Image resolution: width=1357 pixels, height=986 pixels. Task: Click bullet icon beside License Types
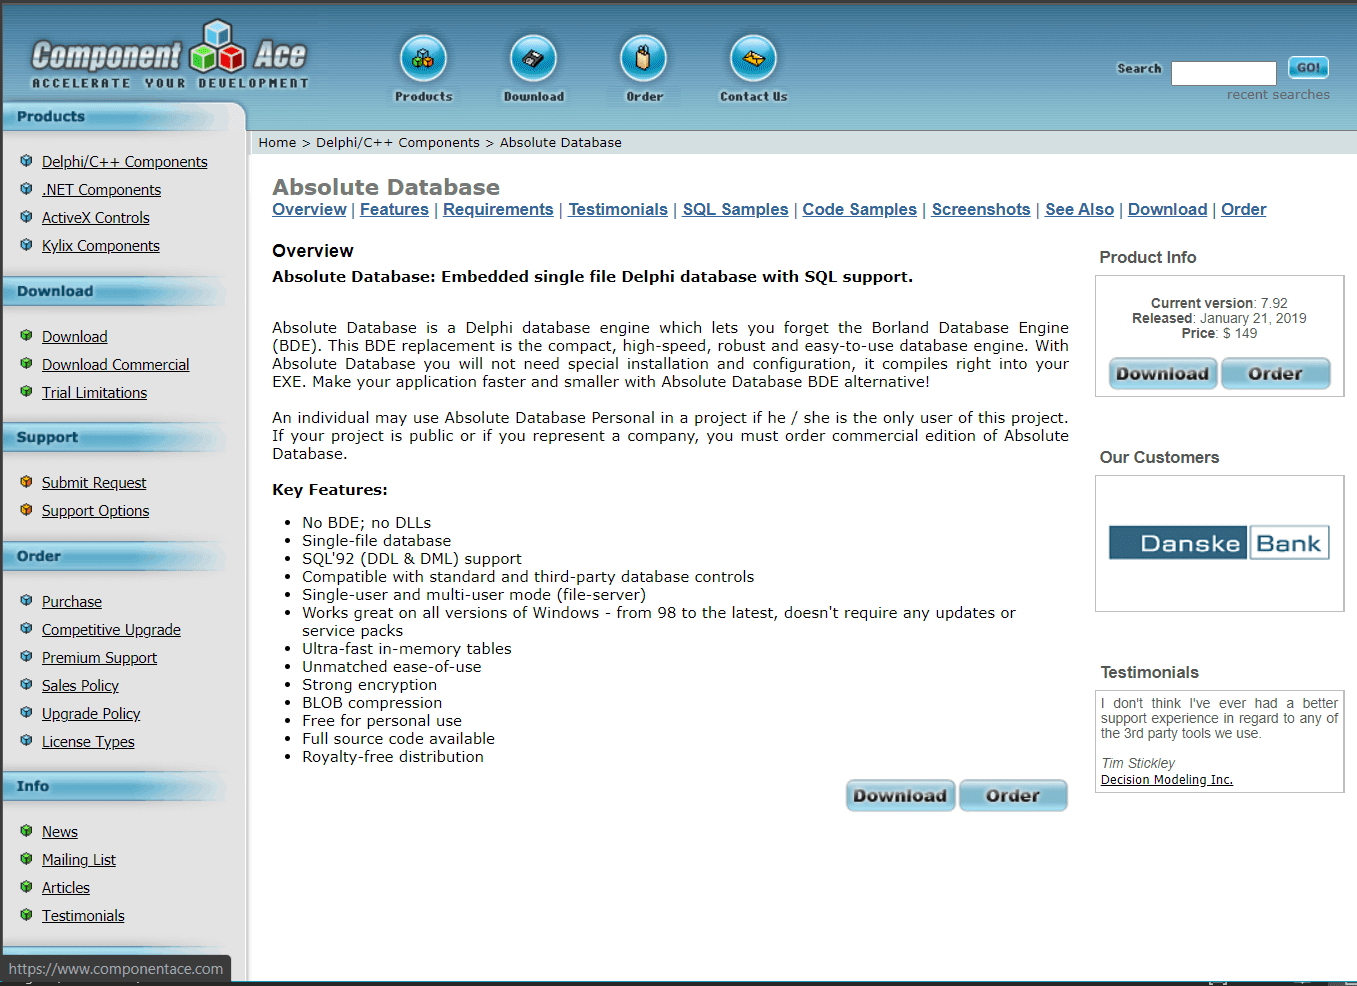[x=26, y=741]
